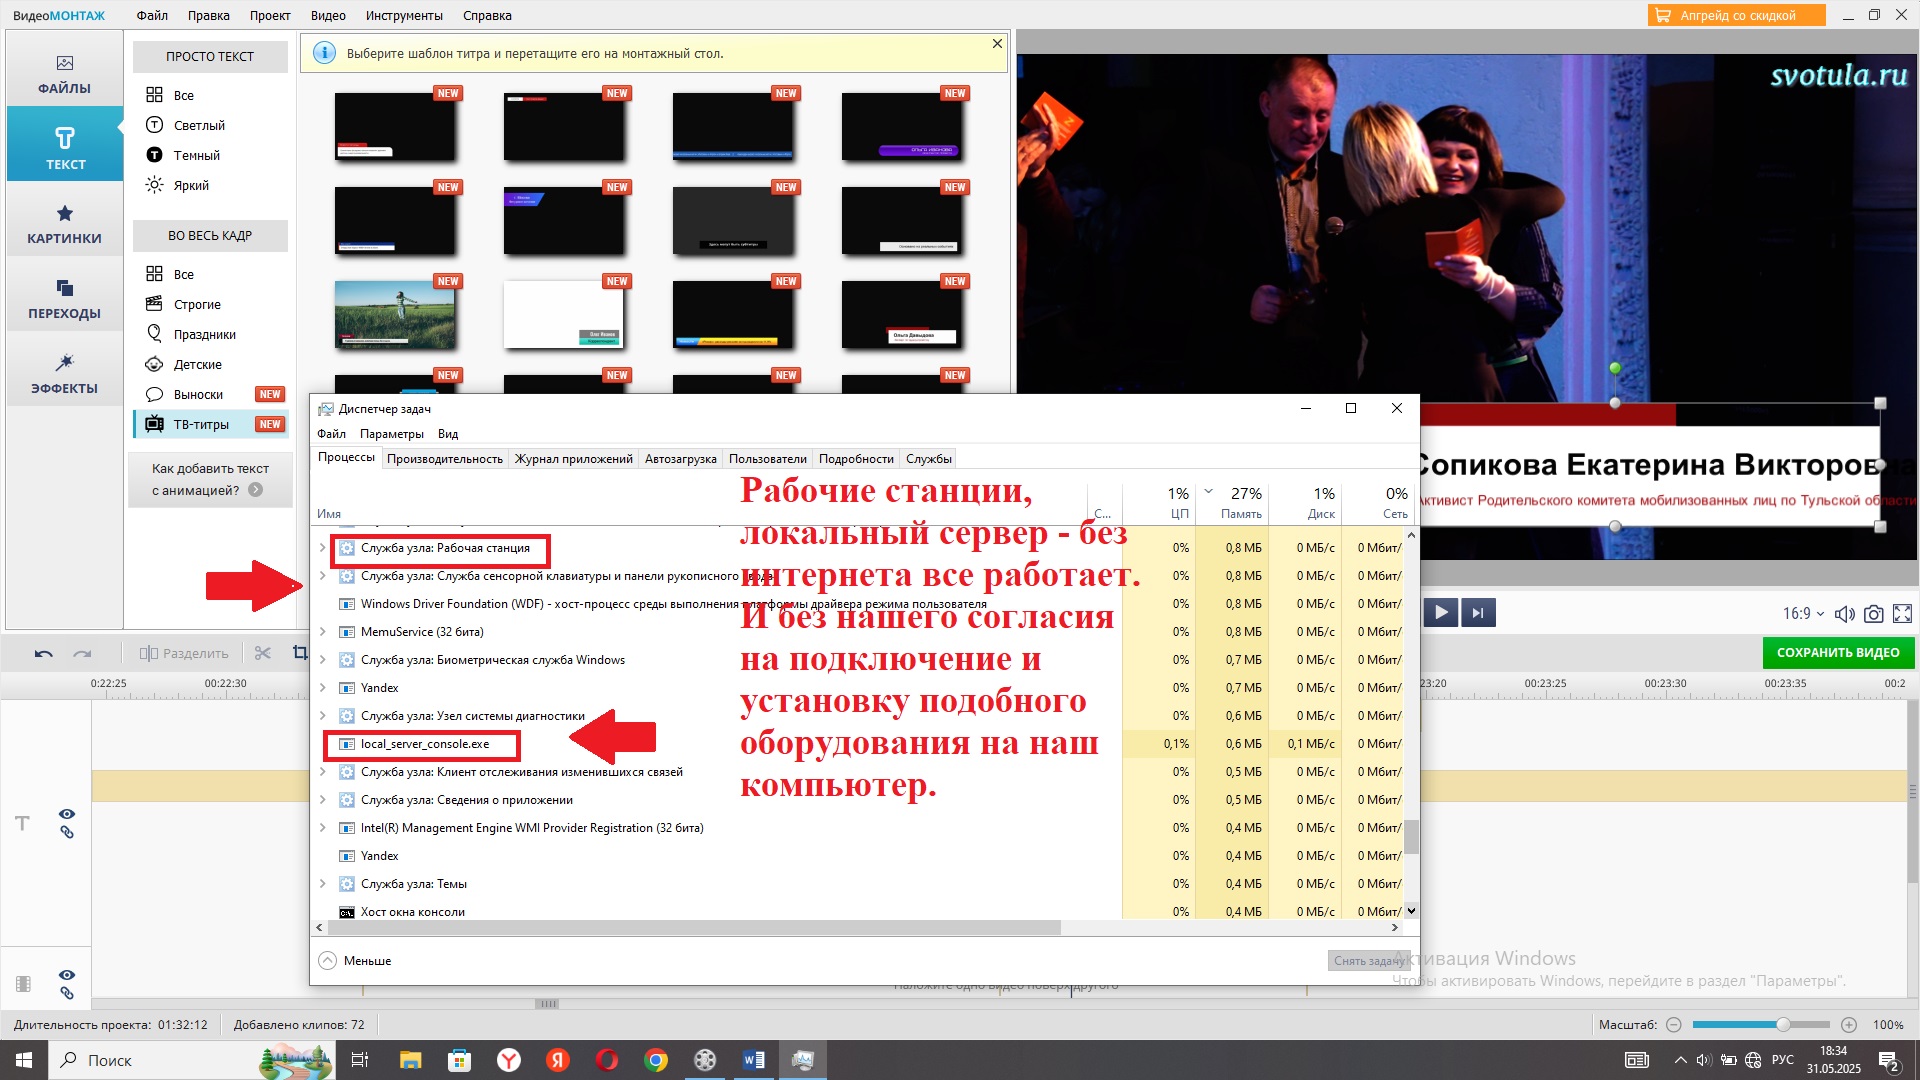Click the undo arrow icon
The image size is (1920, 1080).
pos(44,653)
